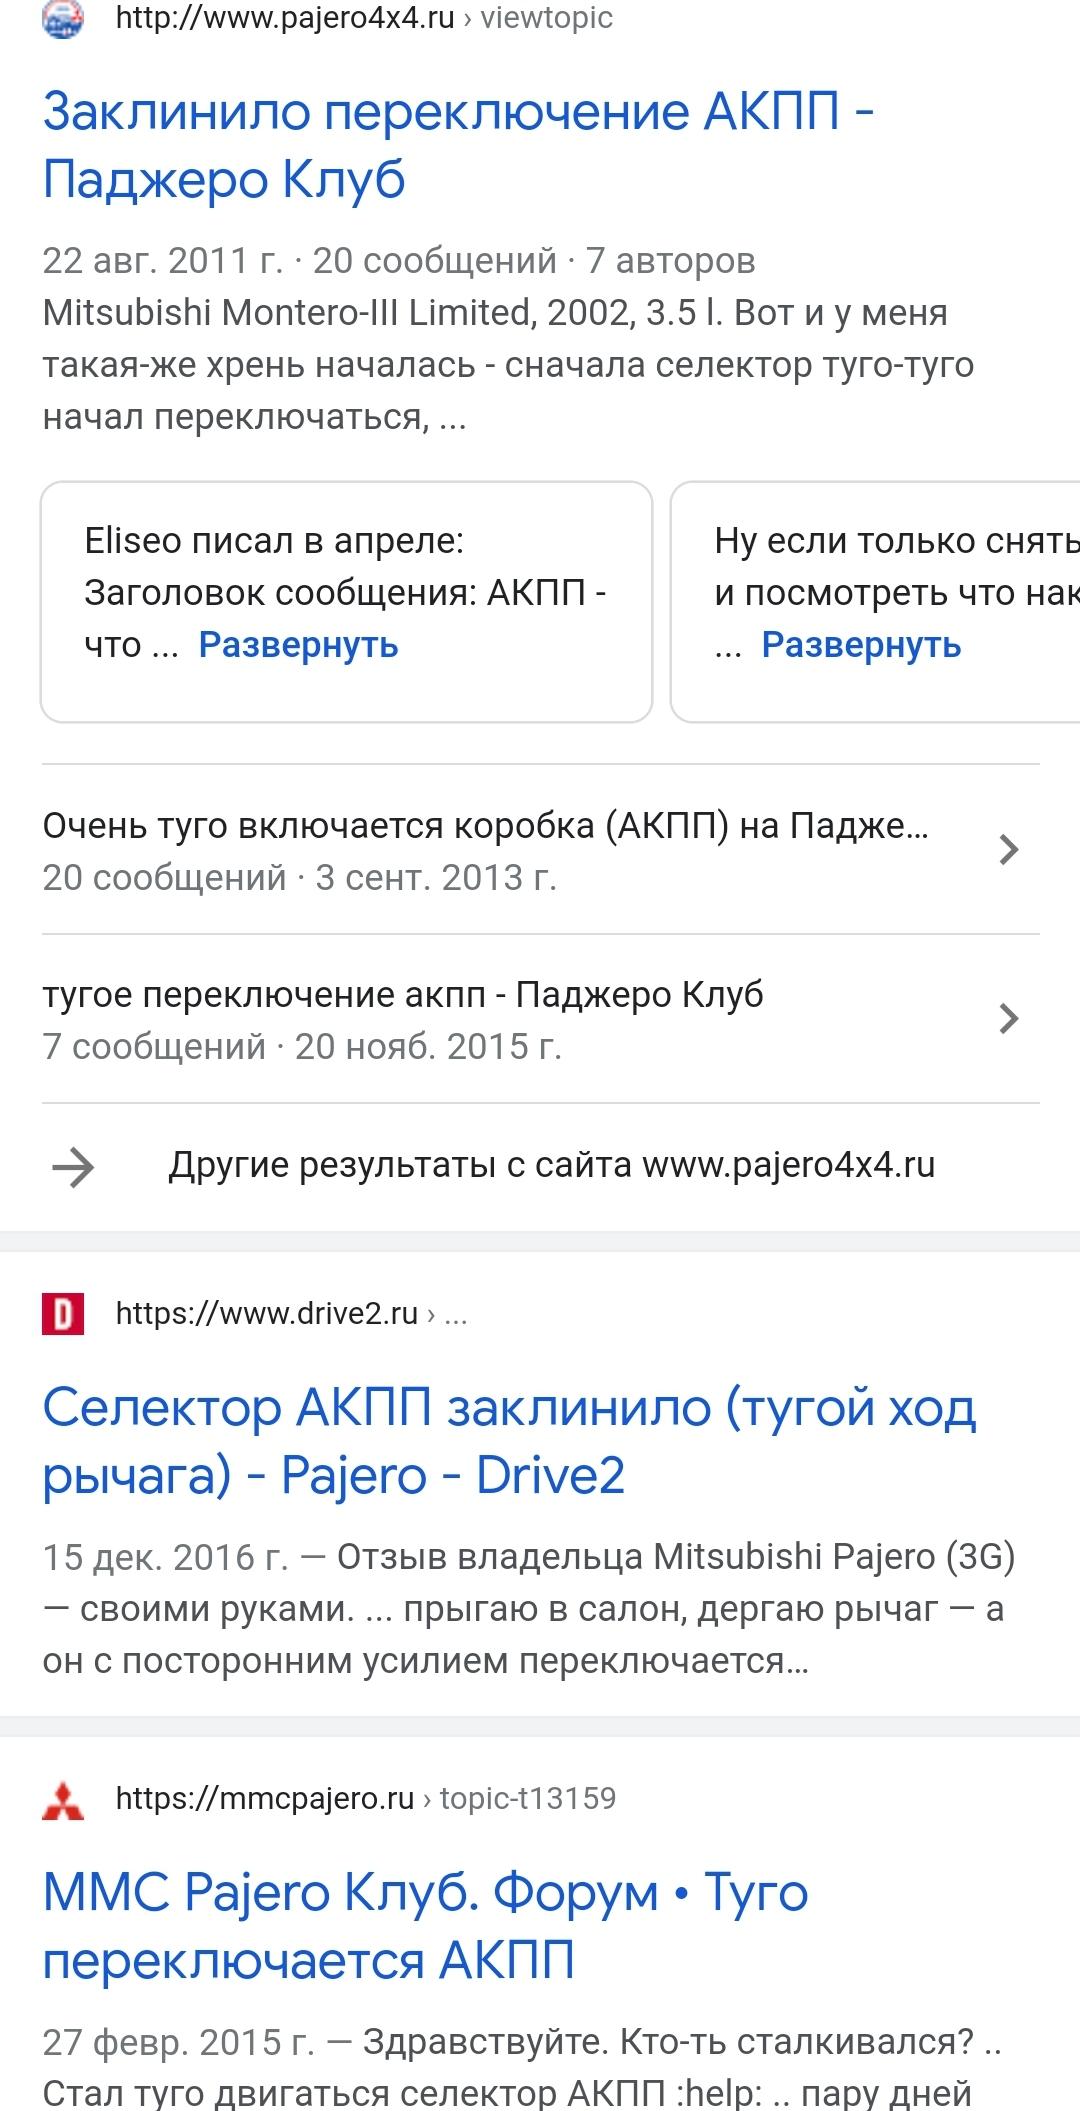Expand the Ну если только снять snippet
Image resolution: width=1080 pixels, height=2111 pixels.
click(861, 645)
